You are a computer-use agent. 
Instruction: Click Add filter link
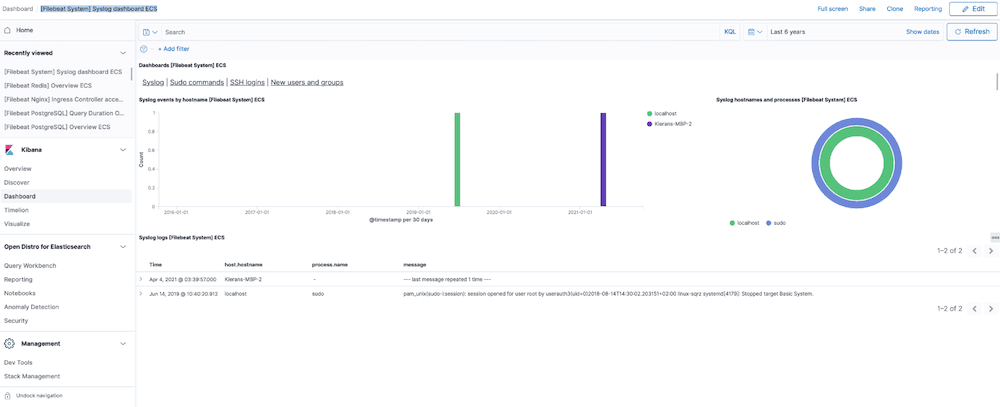click(173, 48)
